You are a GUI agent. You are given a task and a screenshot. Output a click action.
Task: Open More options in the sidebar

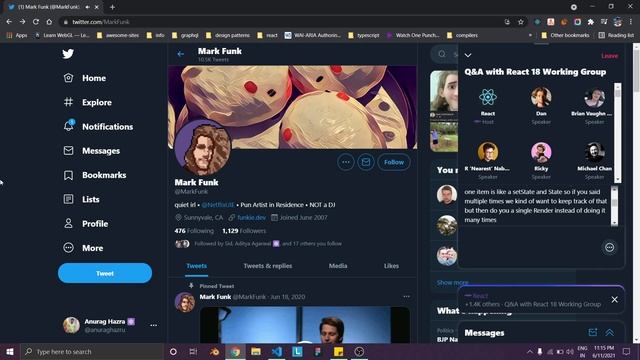tap(83, 248)
